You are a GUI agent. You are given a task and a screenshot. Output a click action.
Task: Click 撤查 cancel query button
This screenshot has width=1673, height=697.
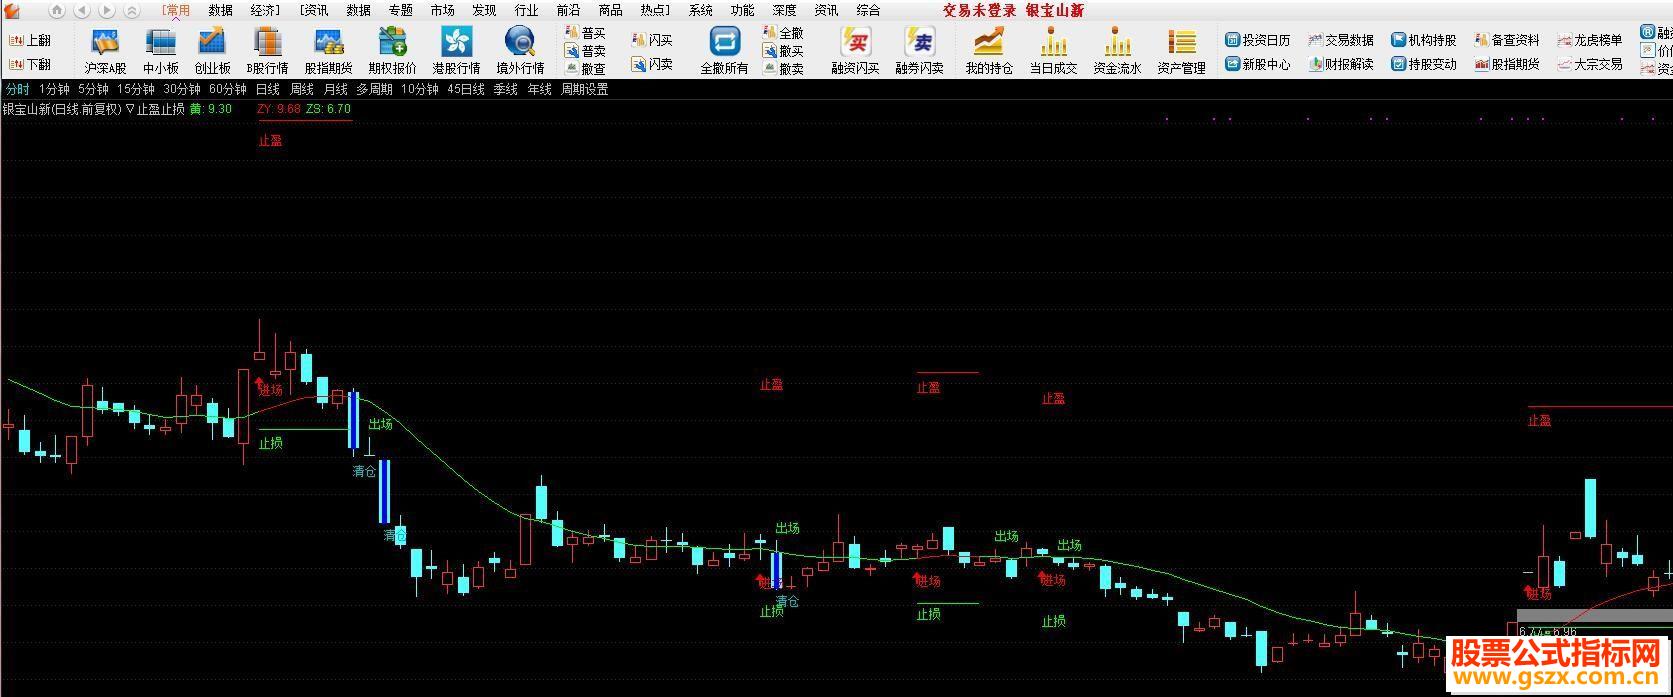click(585, 69)
